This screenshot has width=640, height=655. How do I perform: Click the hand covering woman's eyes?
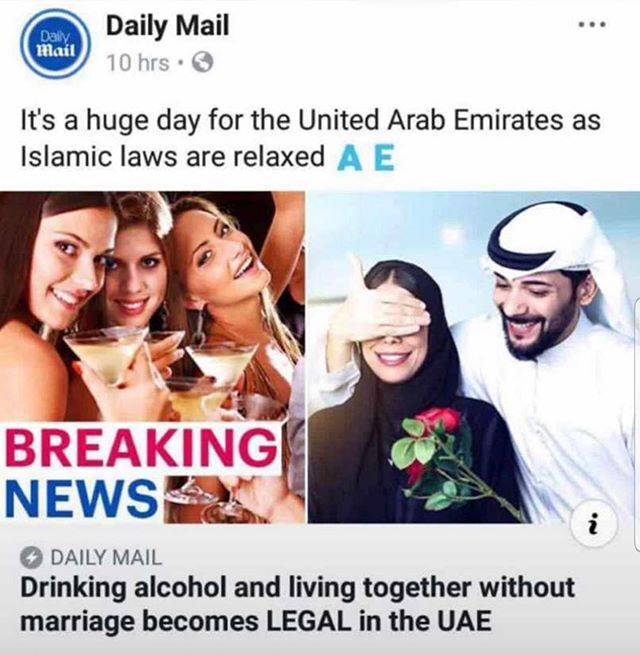[x=382, y=311]
